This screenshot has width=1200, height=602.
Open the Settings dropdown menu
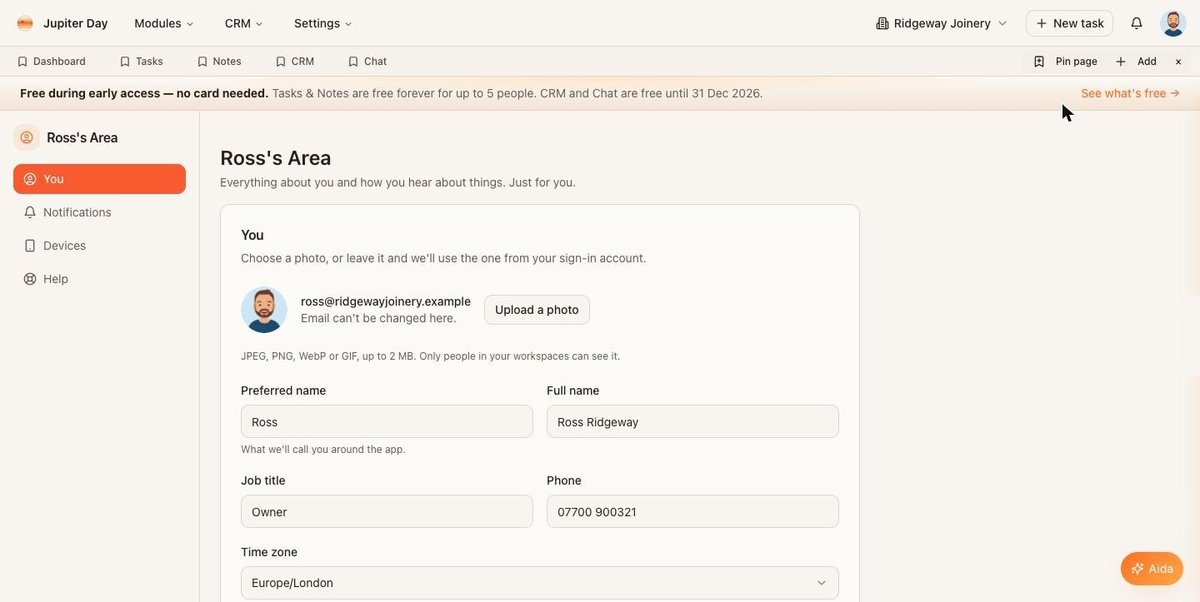point(323,23)
